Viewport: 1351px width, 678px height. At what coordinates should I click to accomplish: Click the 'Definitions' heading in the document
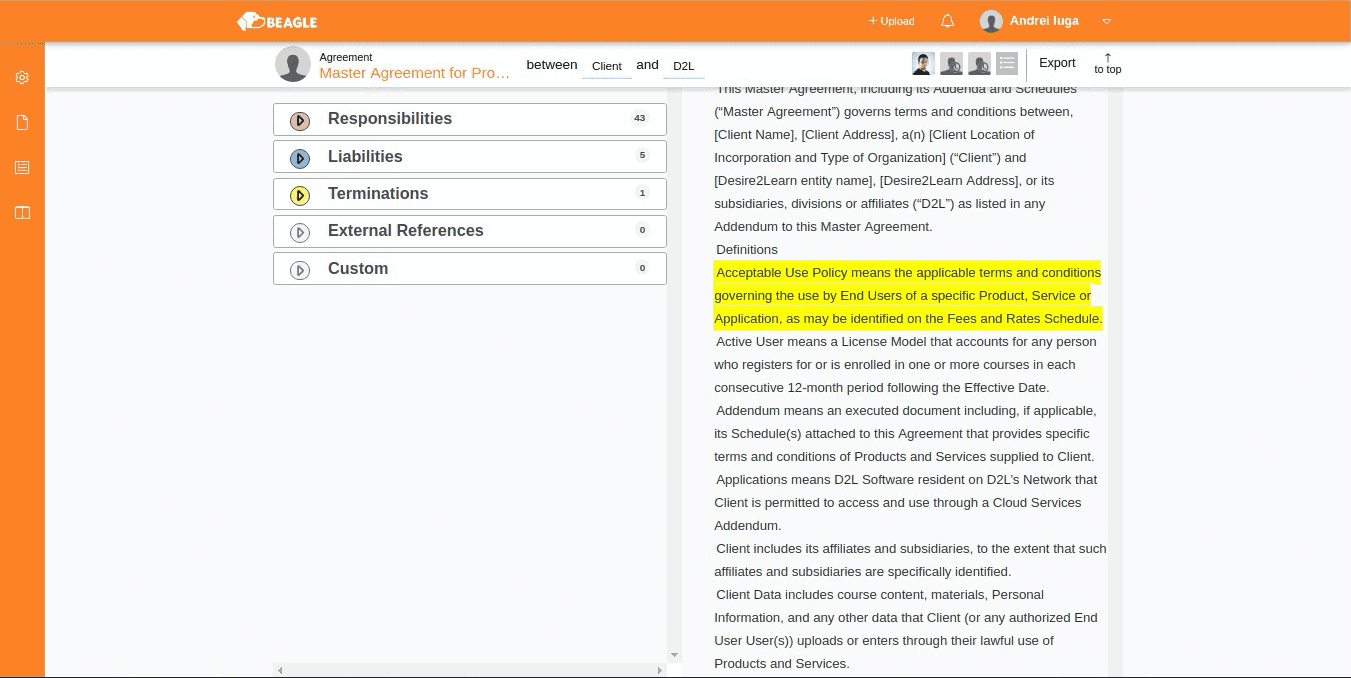pyautogui.click(x=747, y=250)
